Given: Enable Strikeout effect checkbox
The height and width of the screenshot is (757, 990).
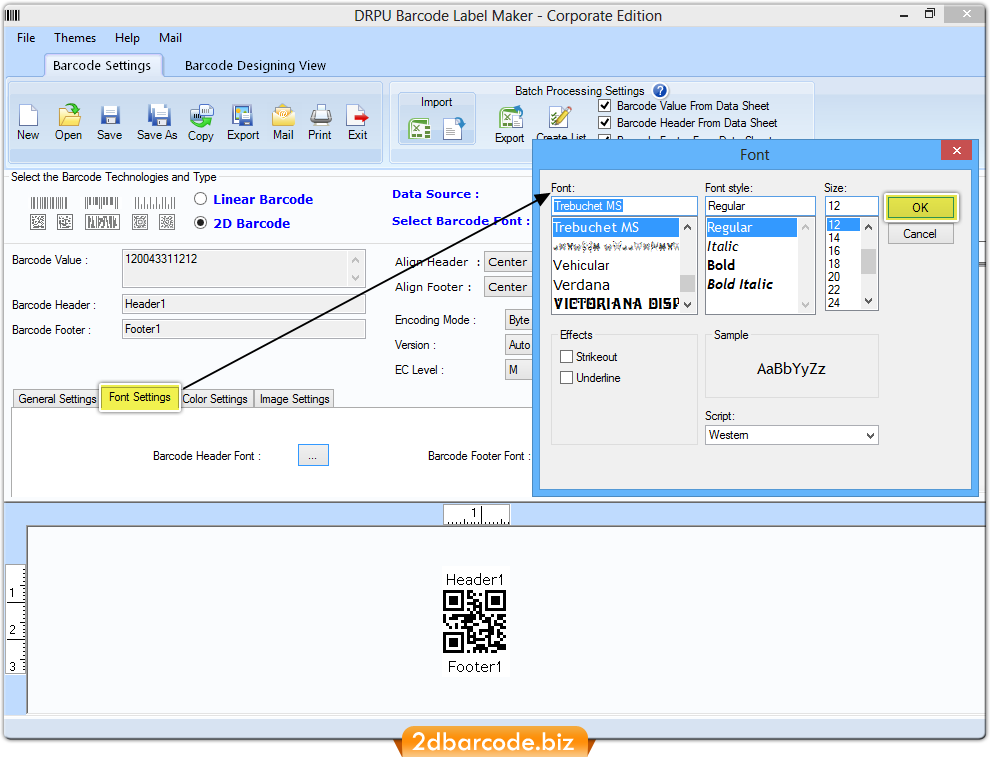Looking at the screenshot, I should [566, 357].
